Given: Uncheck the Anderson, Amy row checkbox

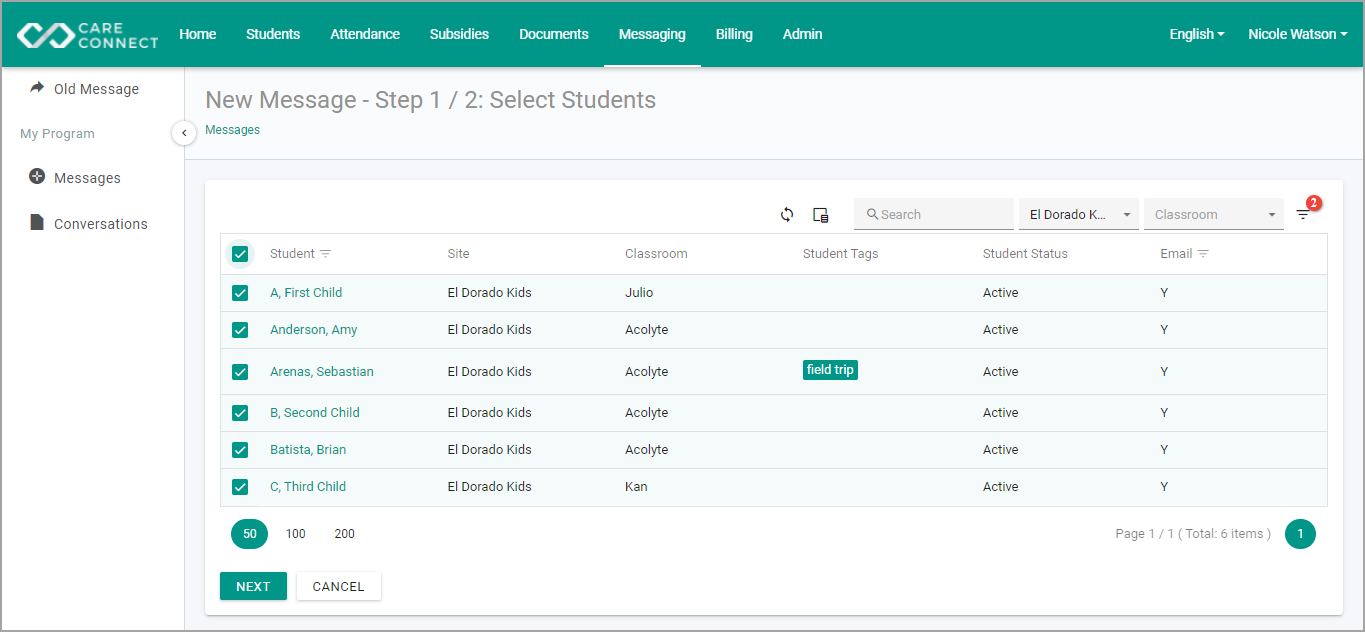Looking at the screenshot, I should coord(240,330).
